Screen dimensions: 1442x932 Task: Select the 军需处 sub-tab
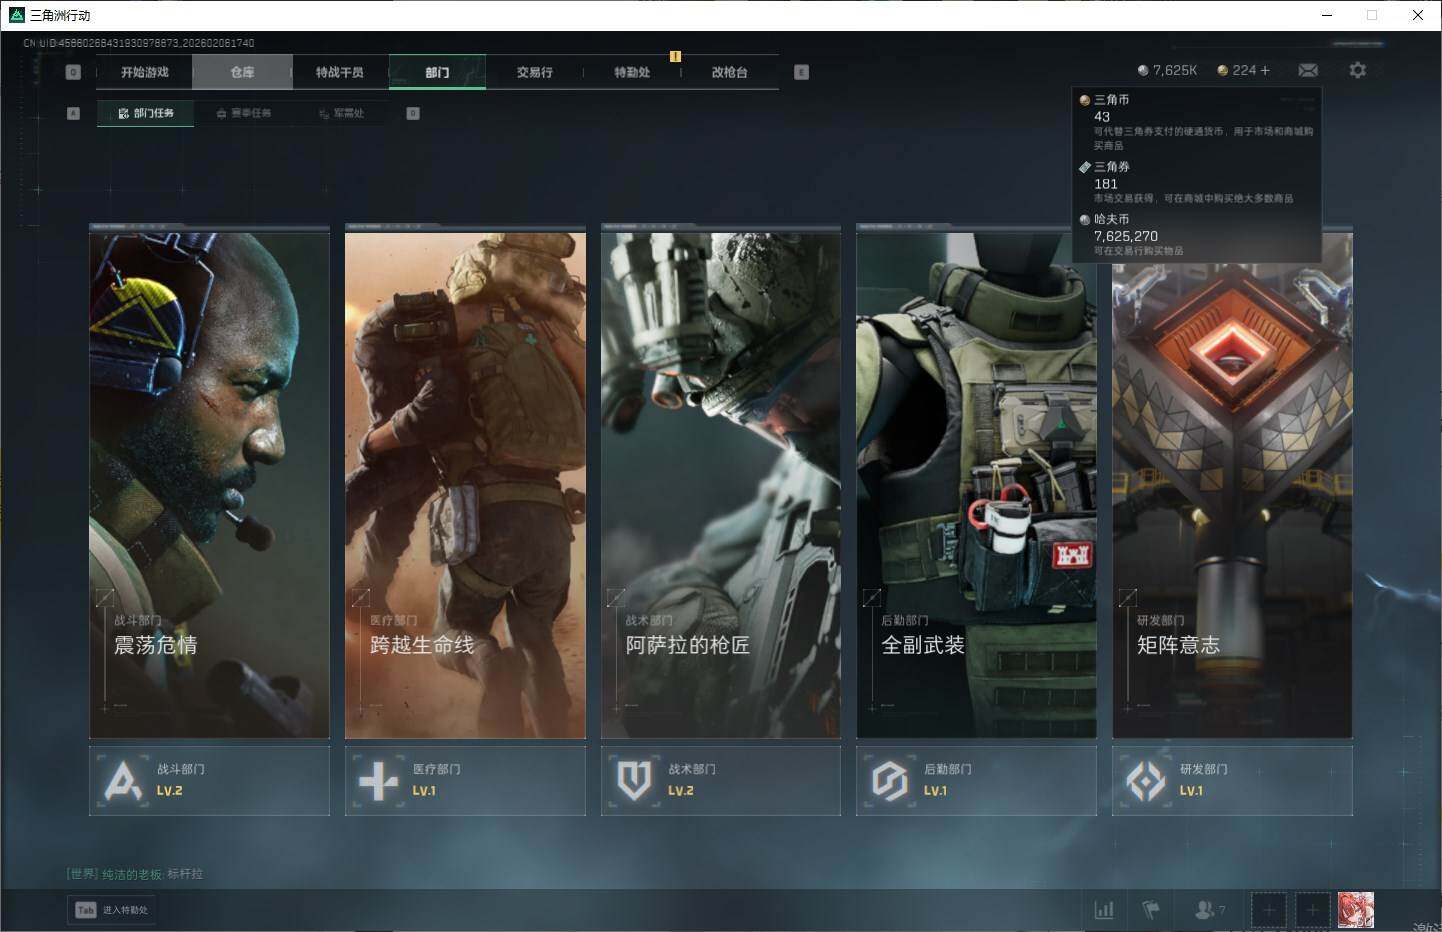pyautogui.click(x=343, y=113)
